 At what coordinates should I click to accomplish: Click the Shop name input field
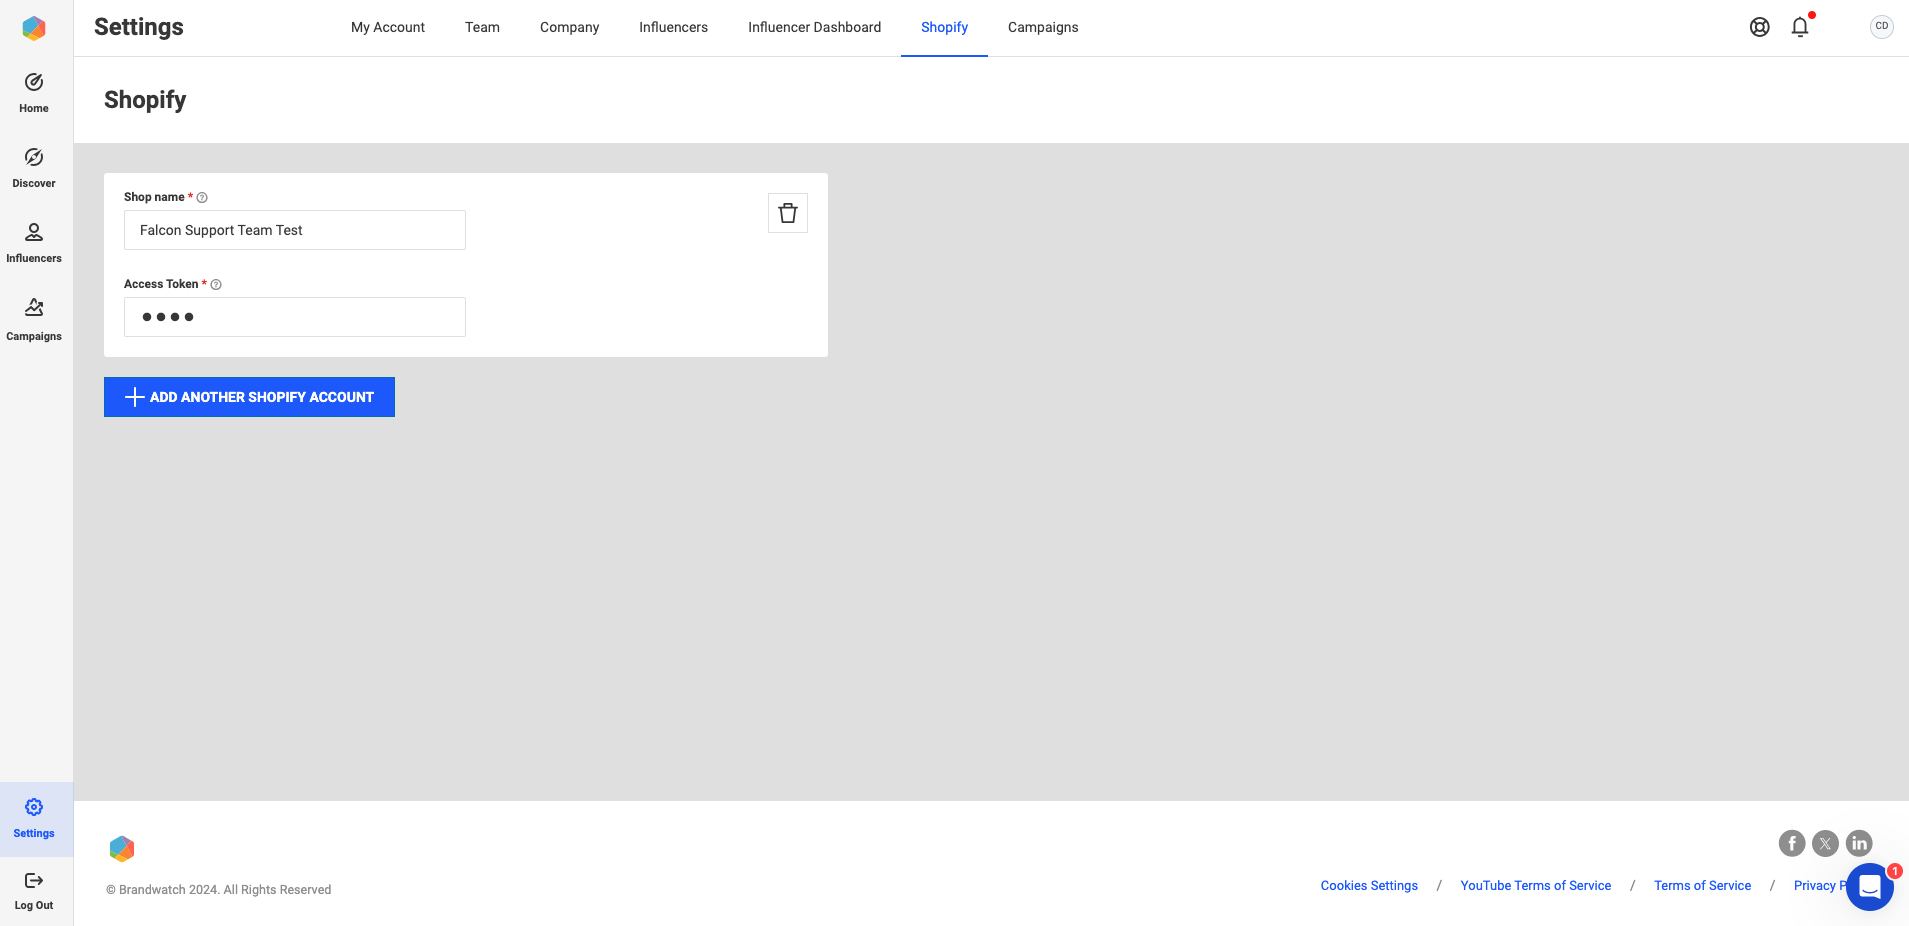click(x=295, y=230)
